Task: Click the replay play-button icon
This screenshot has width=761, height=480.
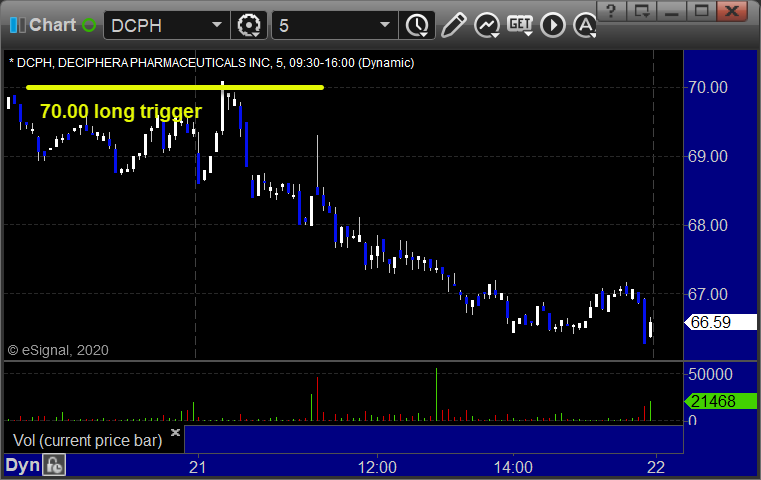Action: (x=553, y=25)
